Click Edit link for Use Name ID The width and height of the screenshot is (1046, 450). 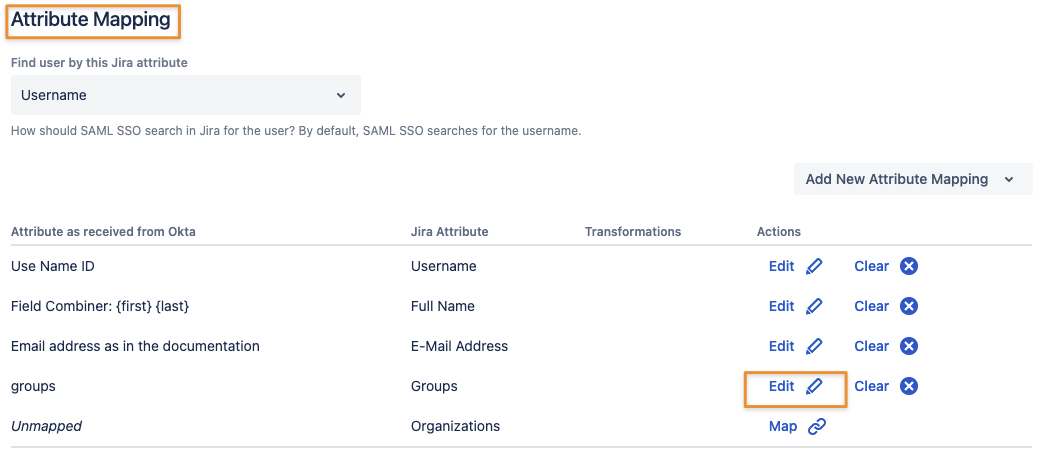(781, 266)
